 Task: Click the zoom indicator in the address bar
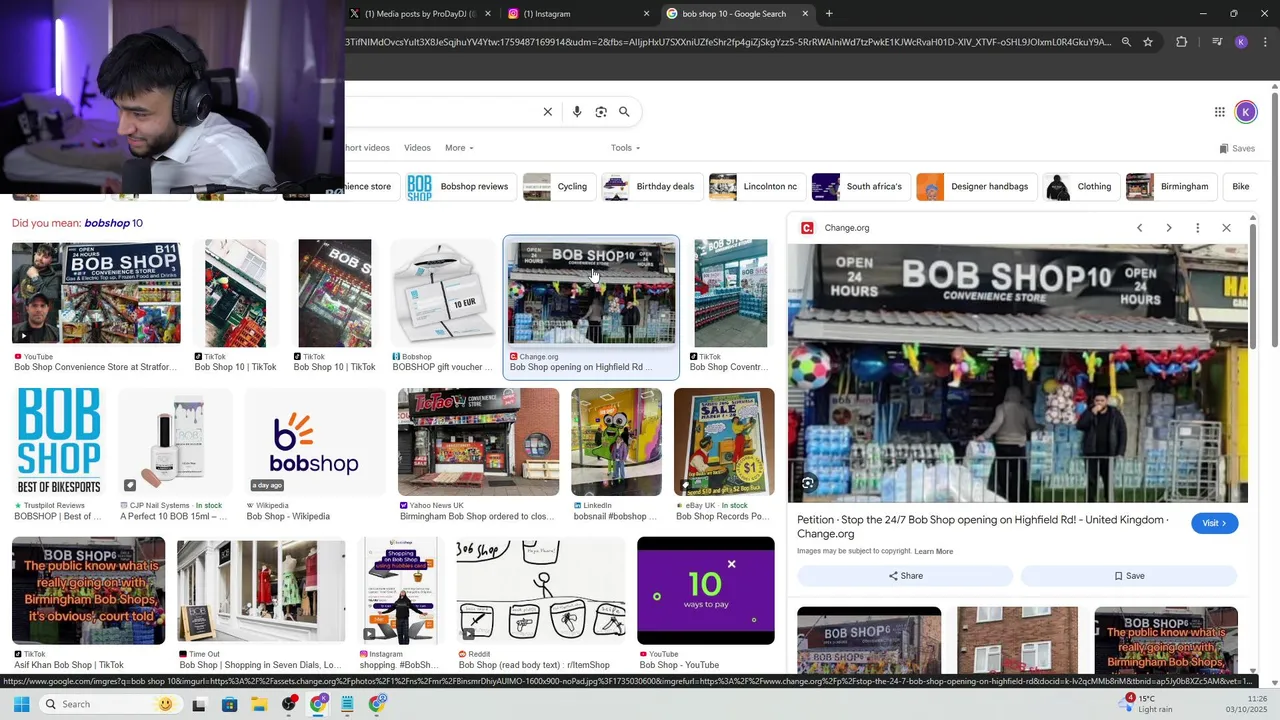1126,42
